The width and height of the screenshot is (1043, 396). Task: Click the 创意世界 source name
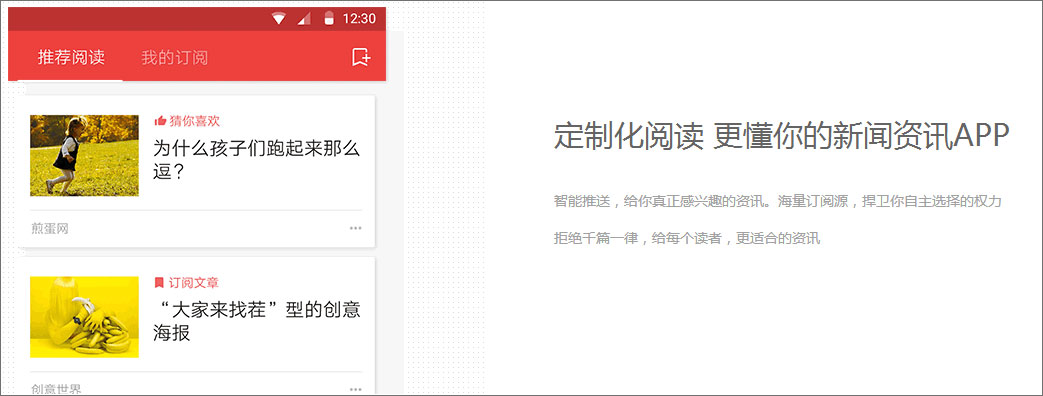(x=57, y=389)
